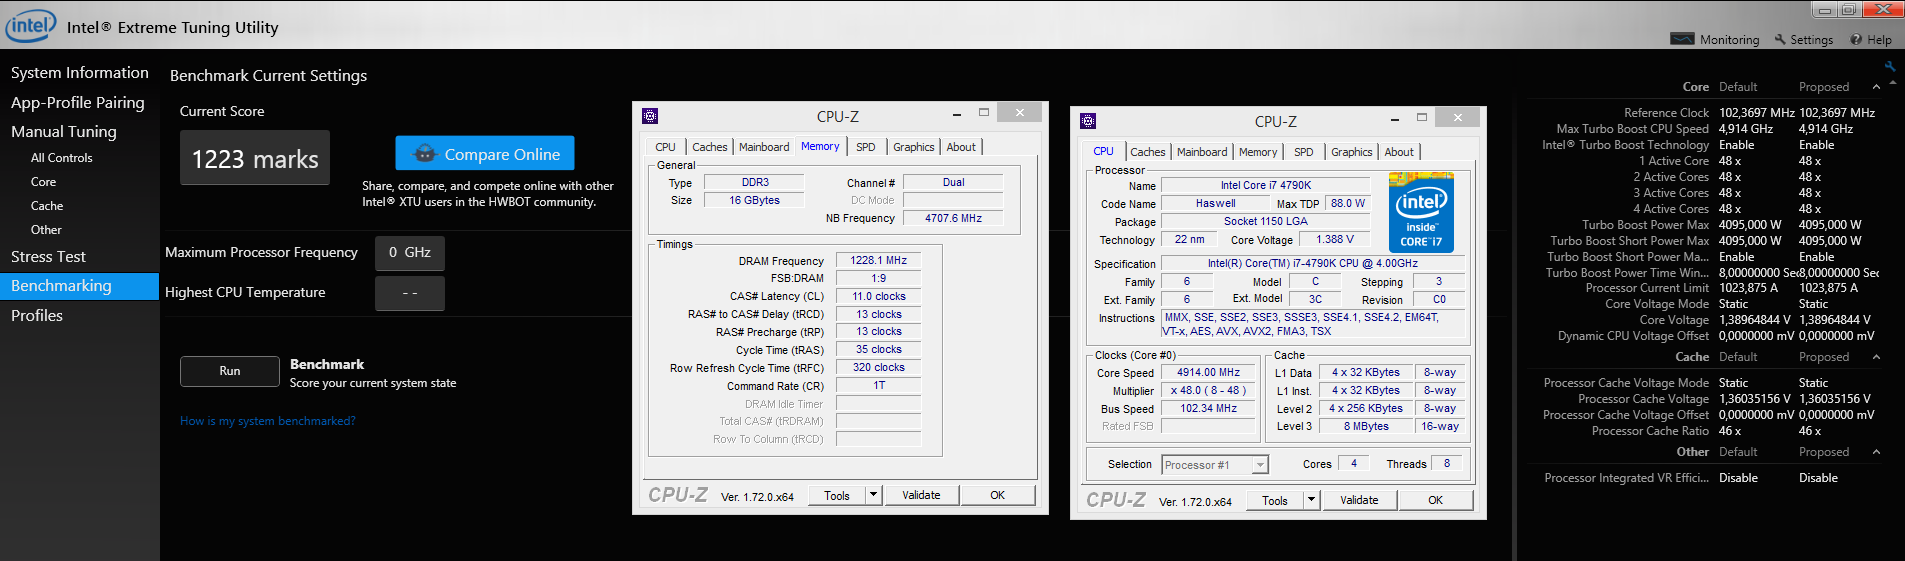Click the Compare Online button
The image size is (1905, 561).
[485, 153]
